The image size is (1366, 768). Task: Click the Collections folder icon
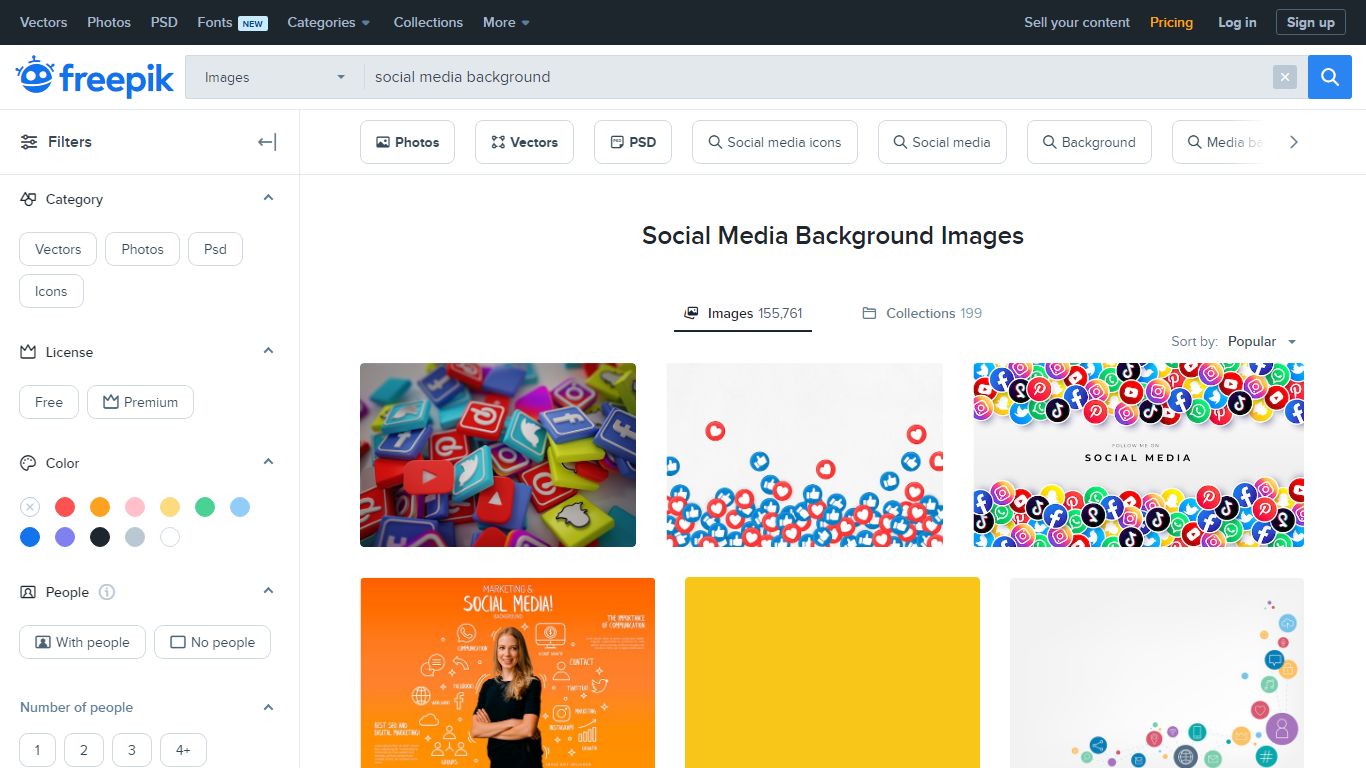869,313
